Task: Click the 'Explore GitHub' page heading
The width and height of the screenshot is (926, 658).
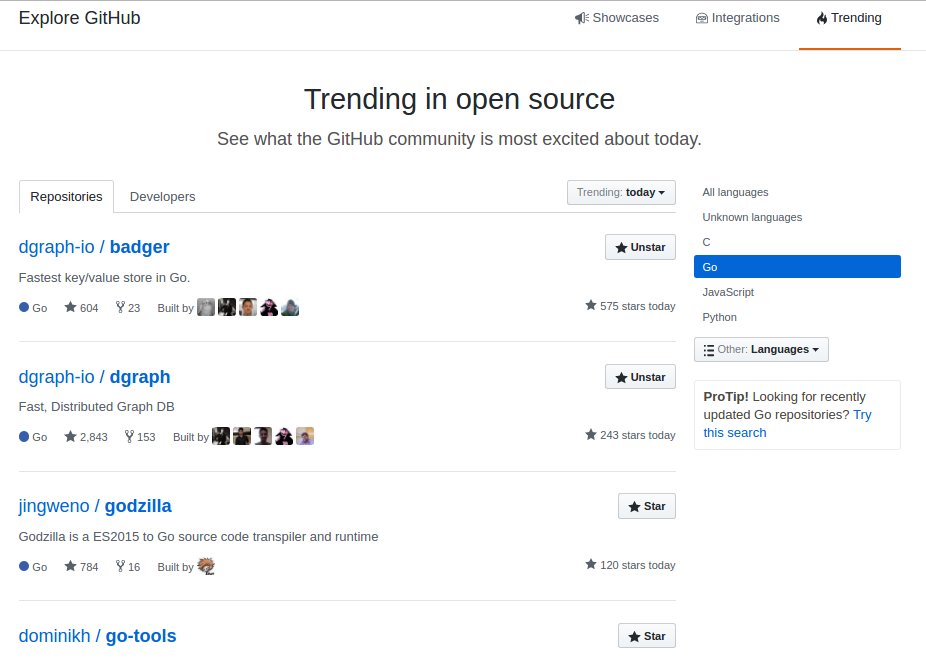Action: pos(80,18)
